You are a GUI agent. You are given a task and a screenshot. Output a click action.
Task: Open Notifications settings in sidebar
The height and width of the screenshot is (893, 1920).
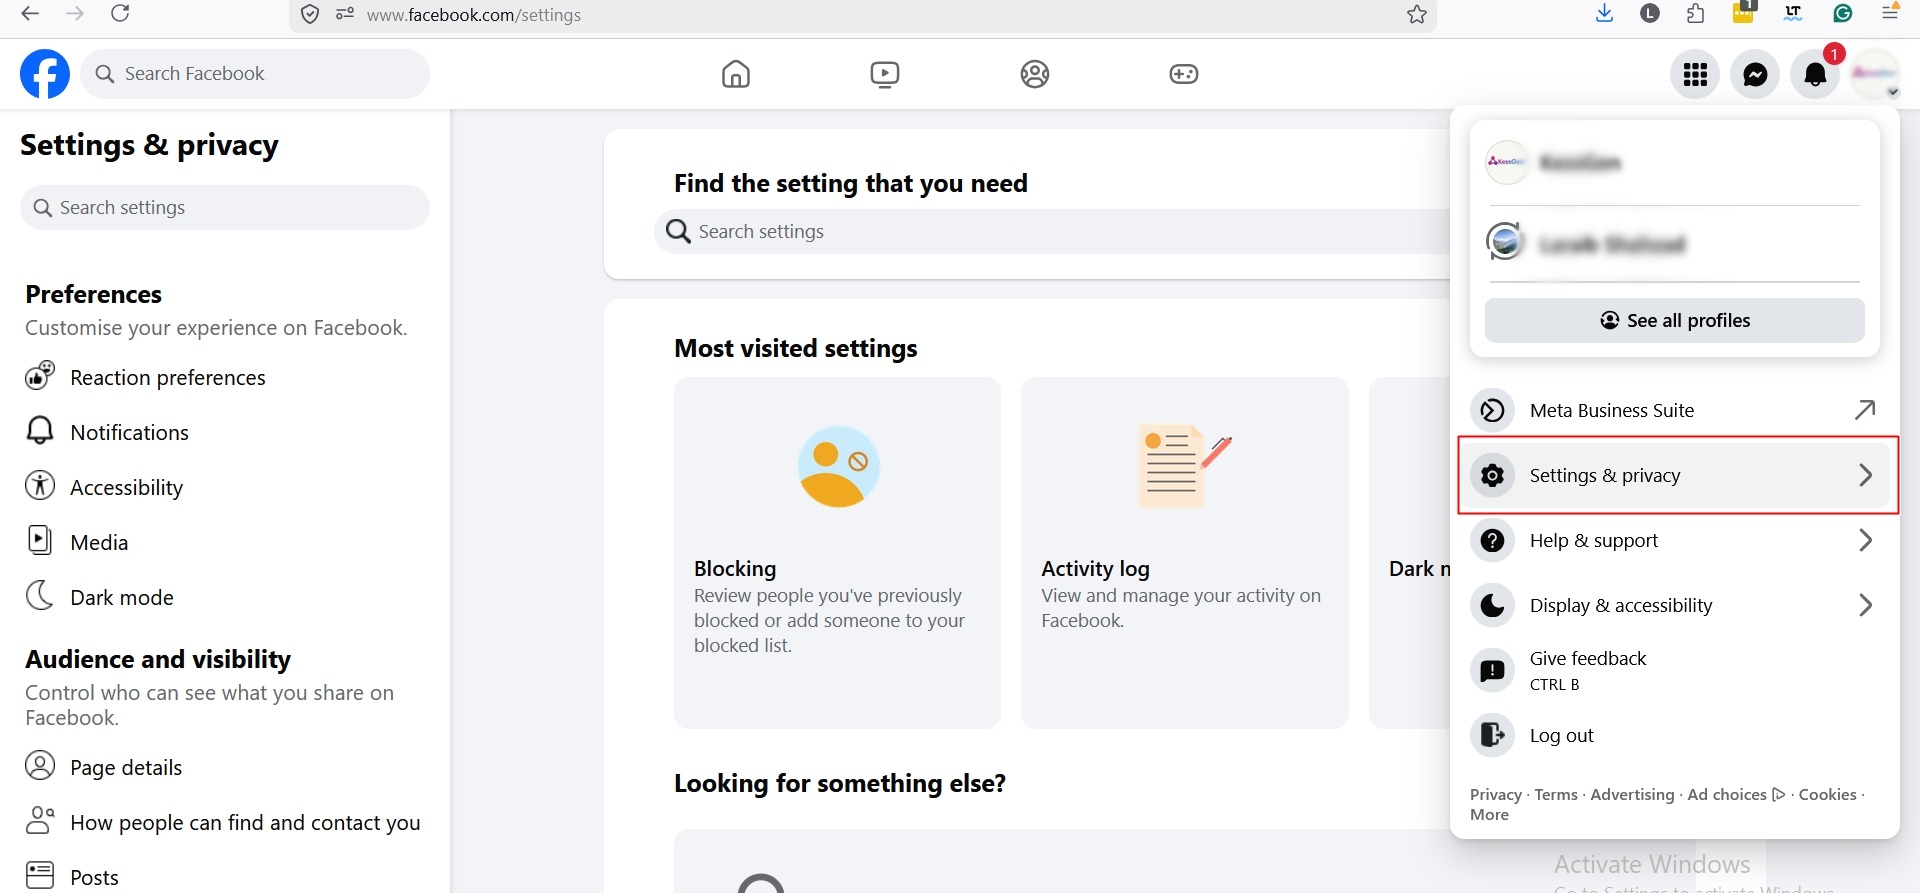(x=225, y=432)
